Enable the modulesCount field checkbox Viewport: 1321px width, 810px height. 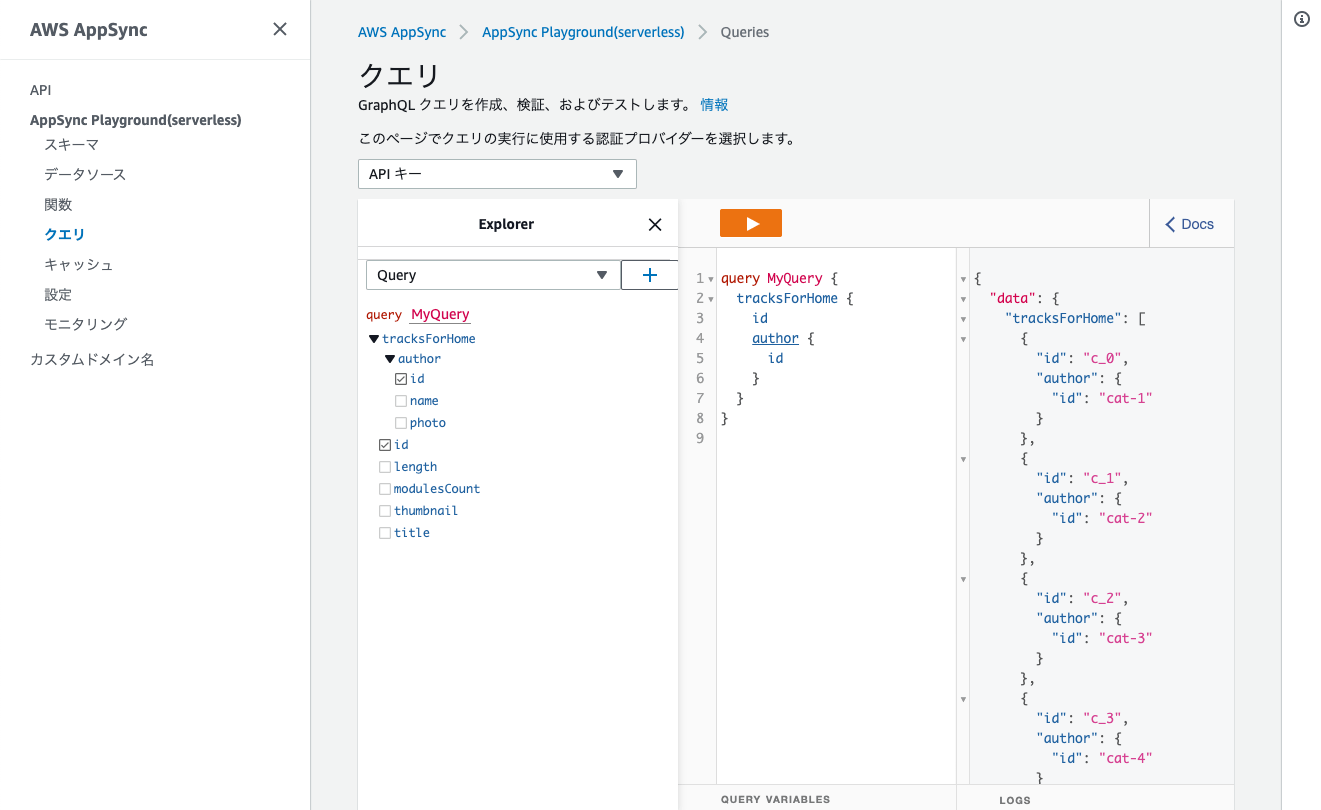pyautogui.click(x=385, y=489)
